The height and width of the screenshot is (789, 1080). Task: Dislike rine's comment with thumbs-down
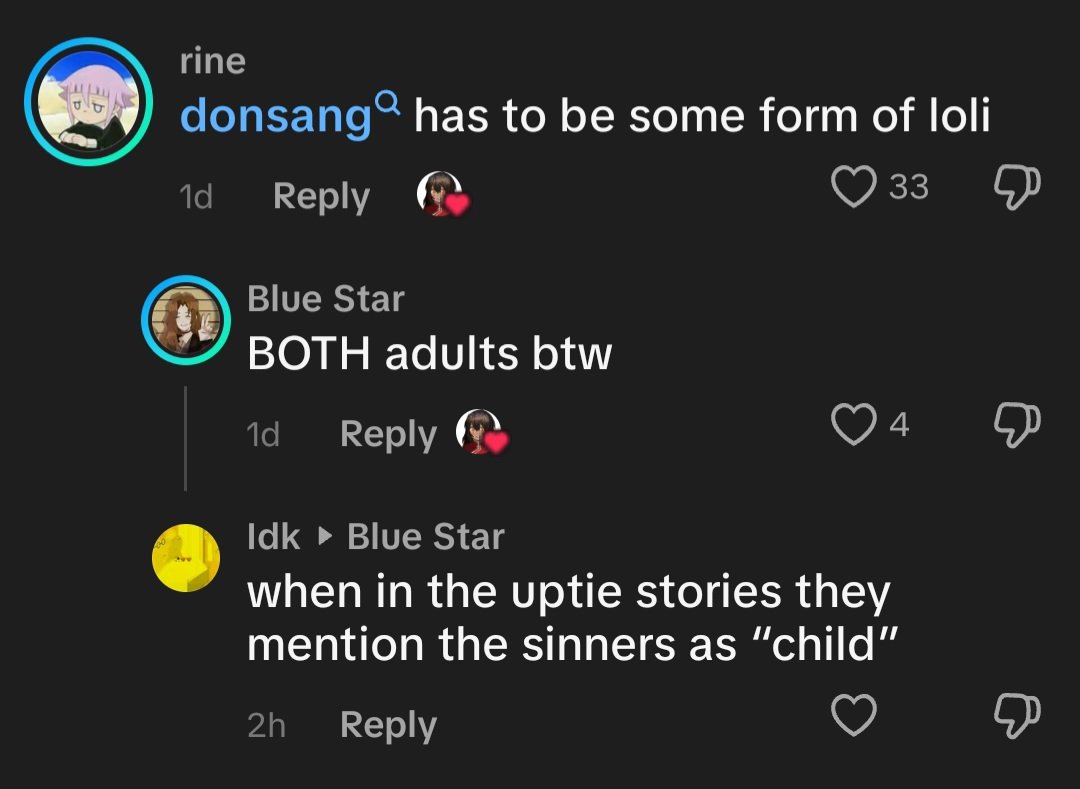[1017, 187]
